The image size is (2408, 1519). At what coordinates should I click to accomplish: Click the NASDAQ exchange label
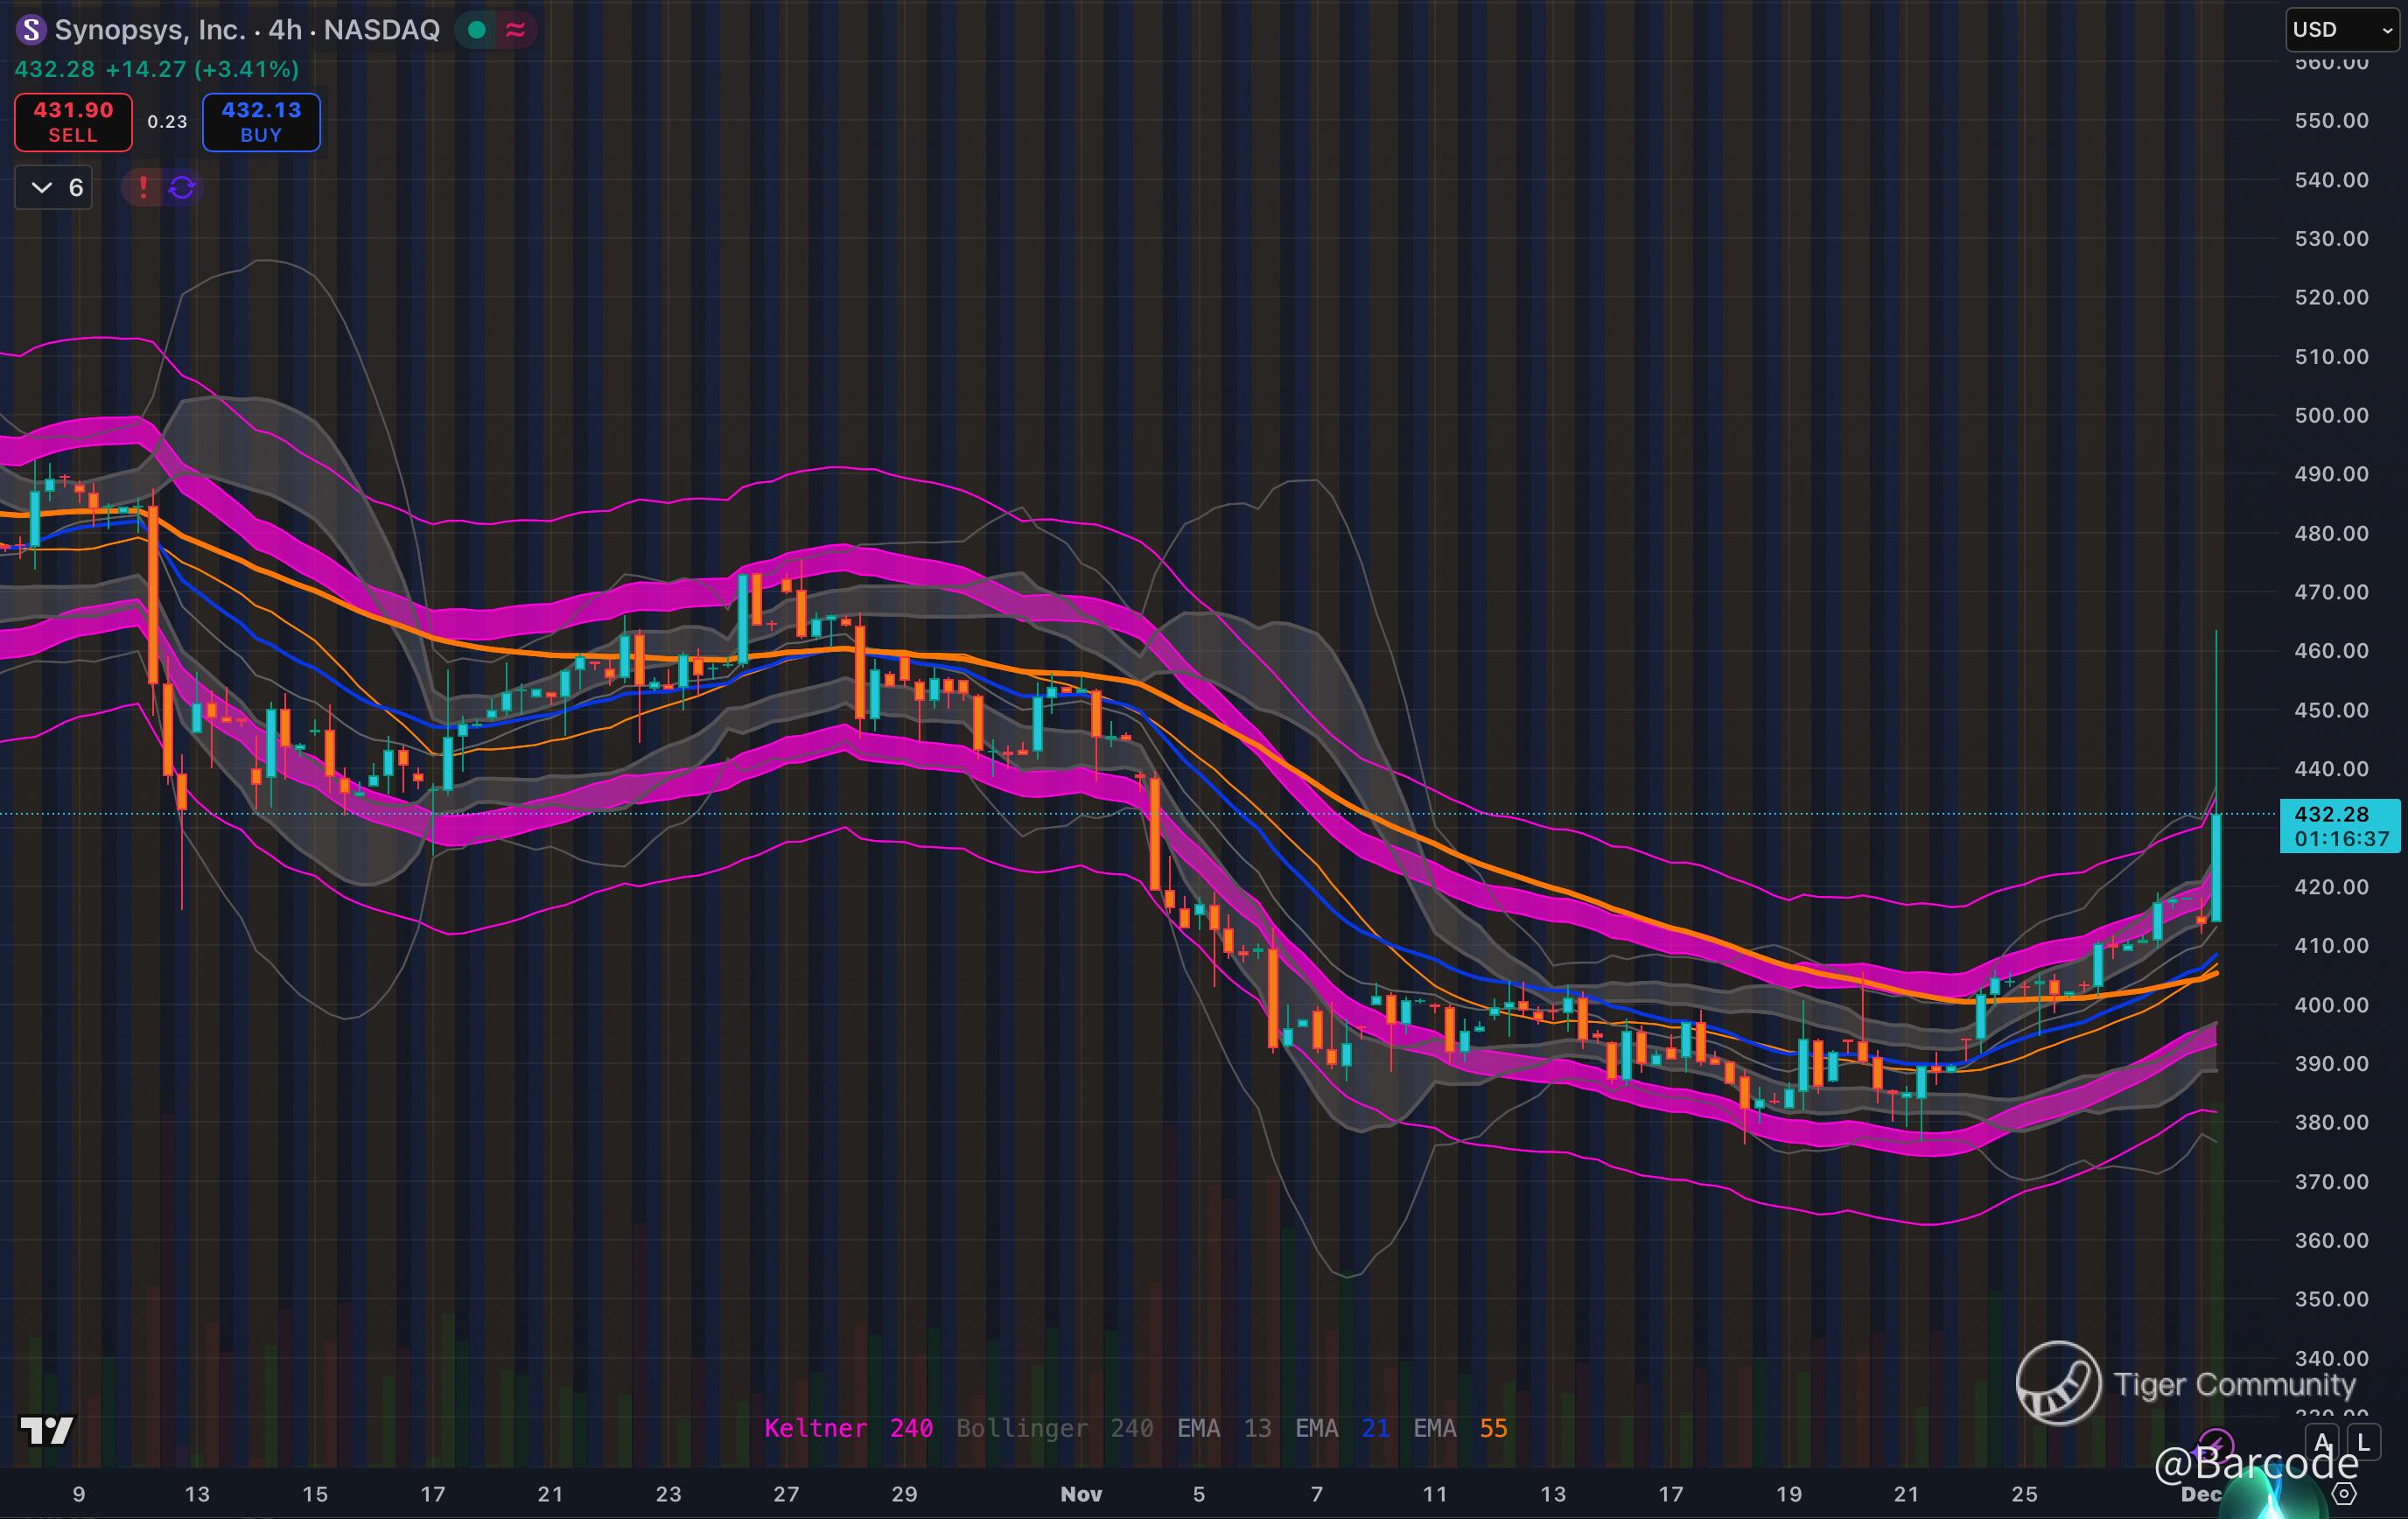[x=381, y=30]
